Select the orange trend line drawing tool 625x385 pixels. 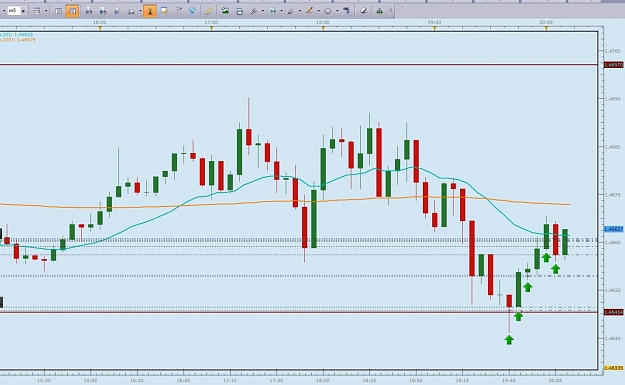coord(309,11)
